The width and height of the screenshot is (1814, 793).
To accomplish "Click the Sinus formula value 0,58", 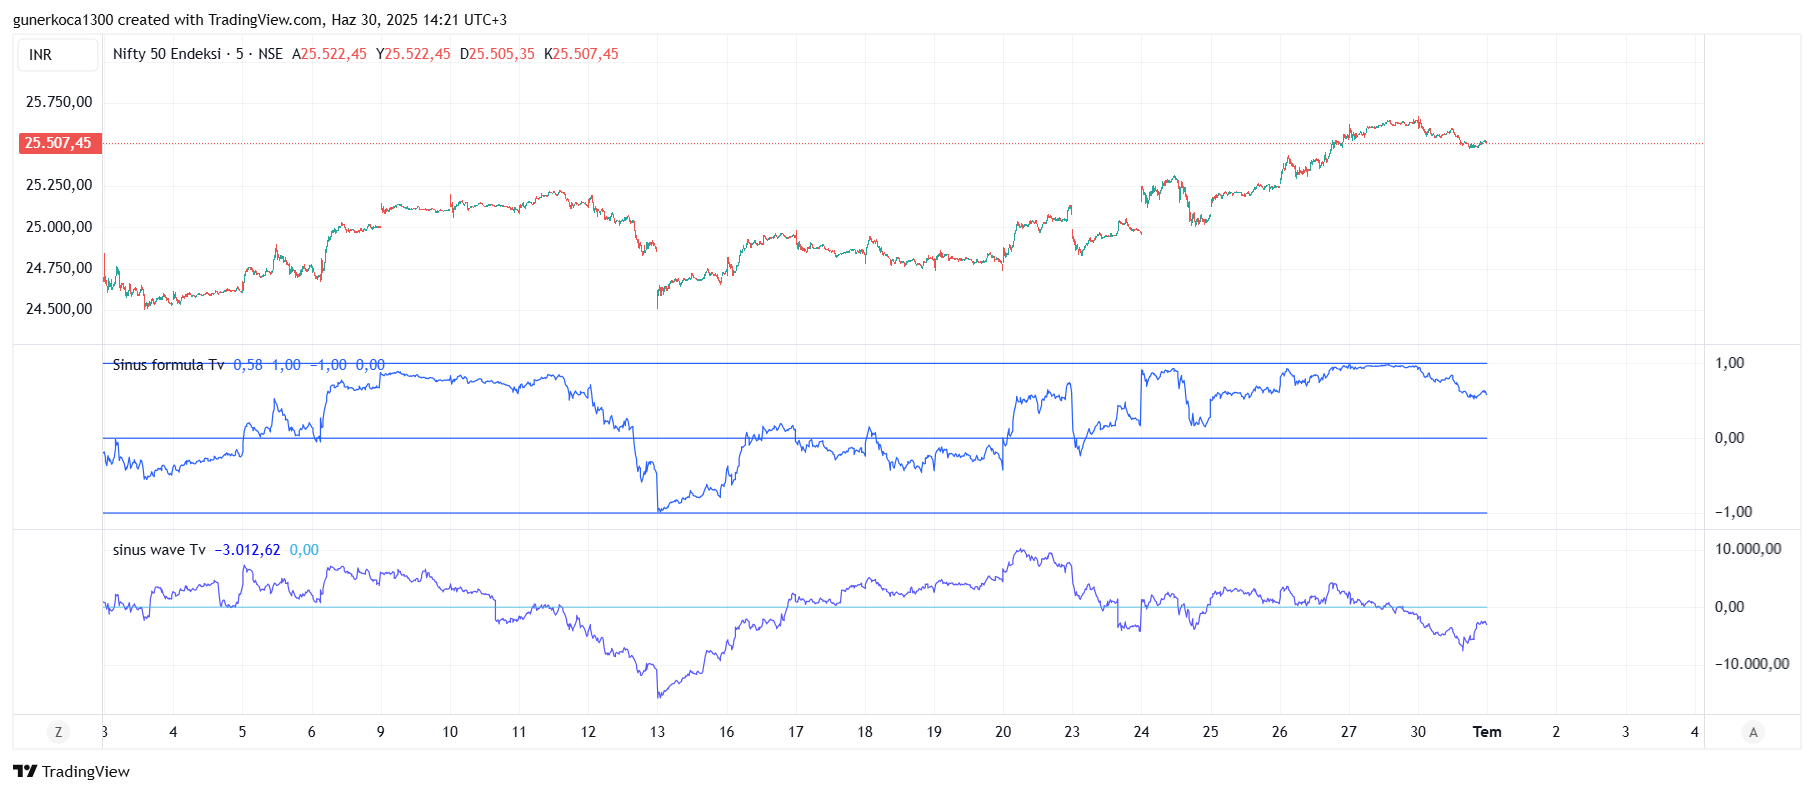I will tap(248, 365).
